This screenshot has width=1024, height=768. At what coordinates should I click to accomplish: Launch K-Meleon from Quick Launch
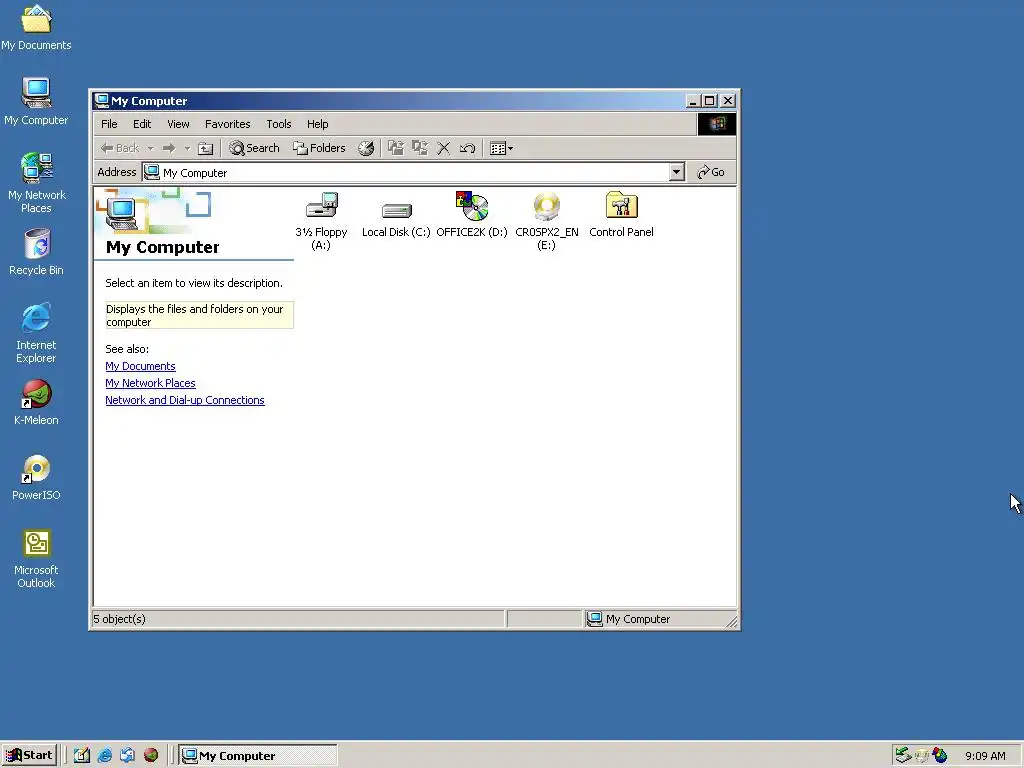tap(151, 755)
